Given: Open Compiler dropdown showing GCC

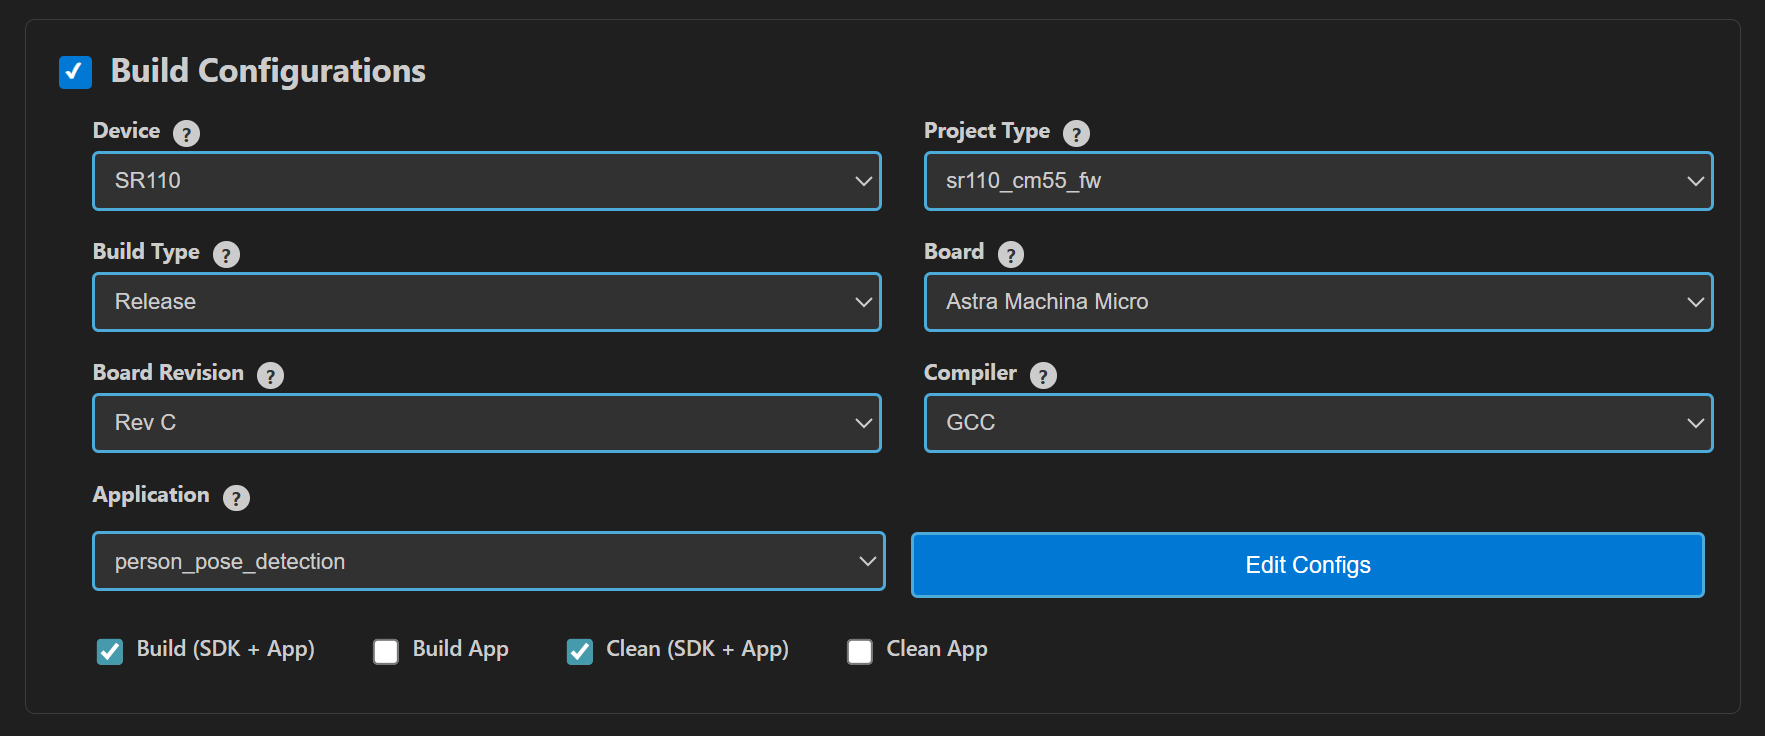Looking at the screenshot, I should point(1318,423).
